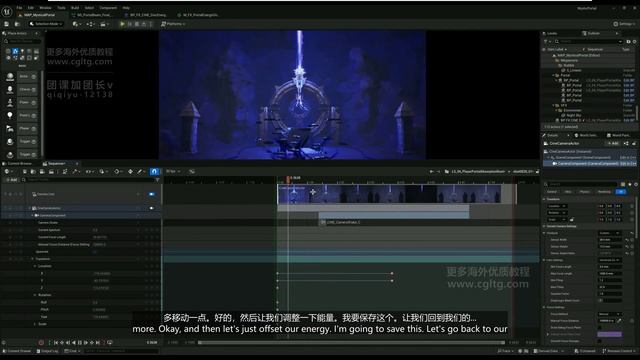Open Settings at top right of toolbar
Image resolution: width=640 pixels, height=360 pixels.
pos(624,24)
